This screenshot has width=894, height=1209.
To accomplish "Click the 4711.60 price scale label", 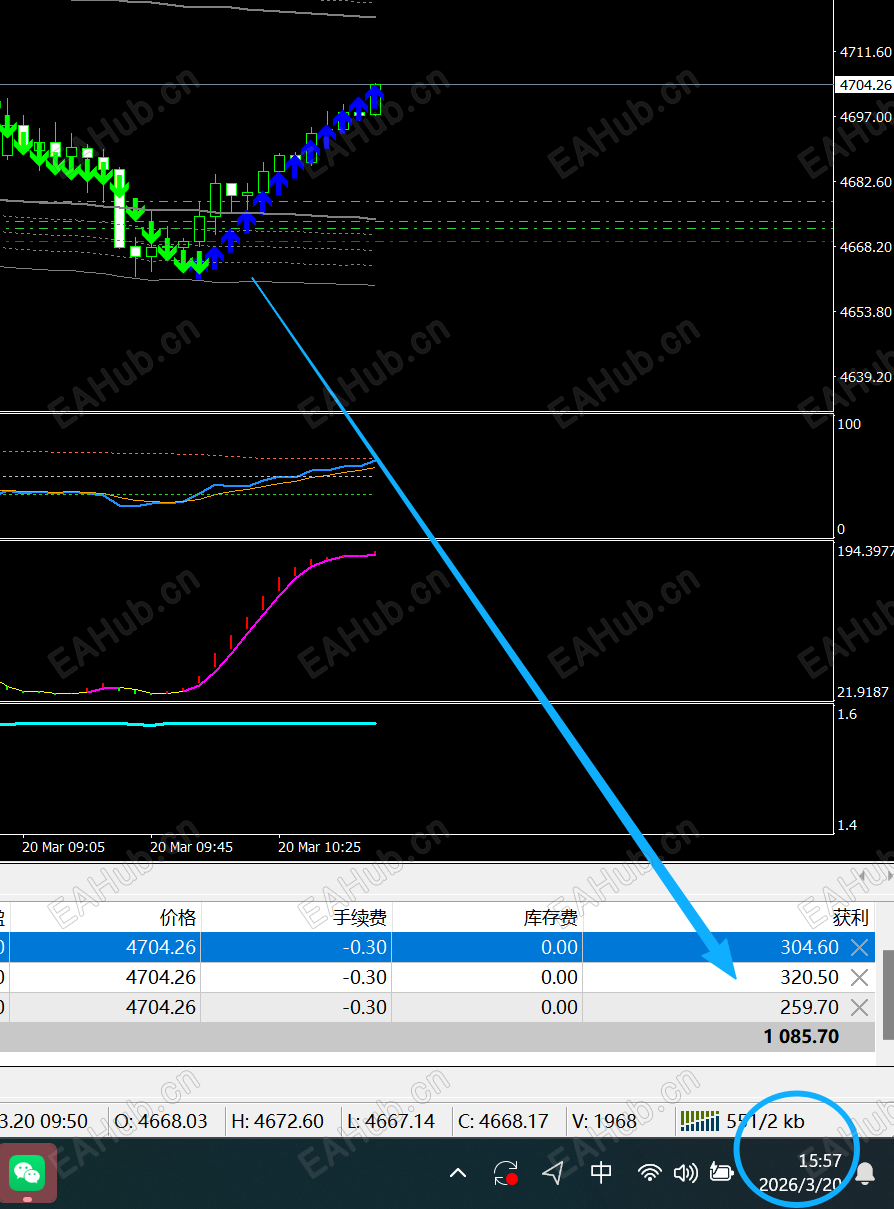I will click(x=866, y=52).
